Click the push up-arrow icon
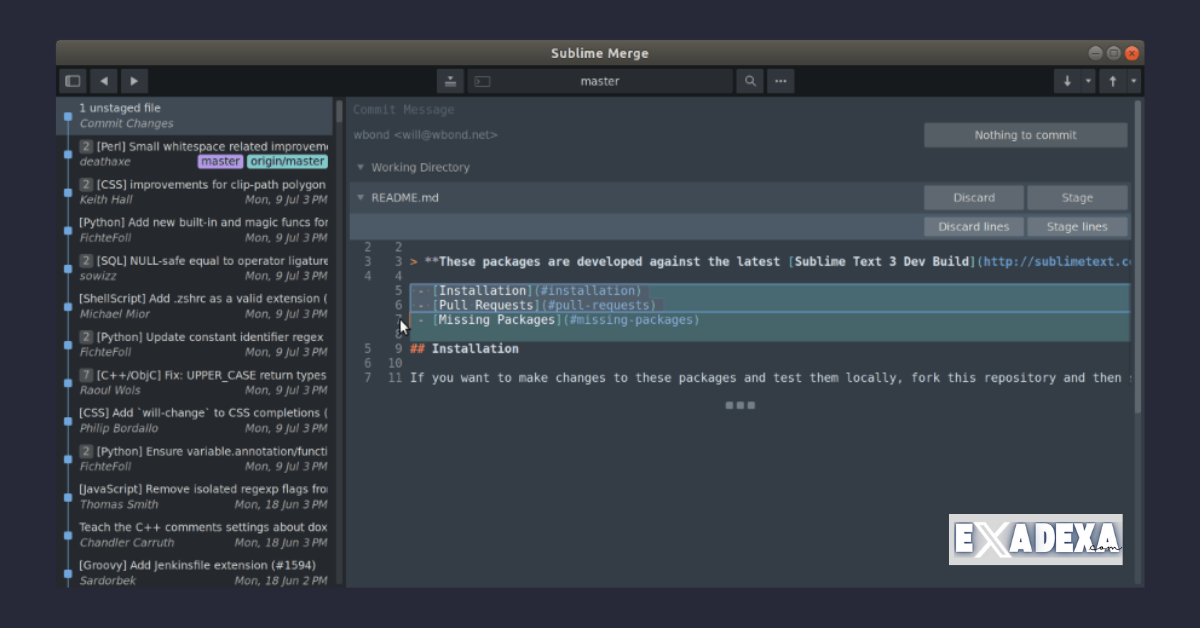 click(1114, 81)
